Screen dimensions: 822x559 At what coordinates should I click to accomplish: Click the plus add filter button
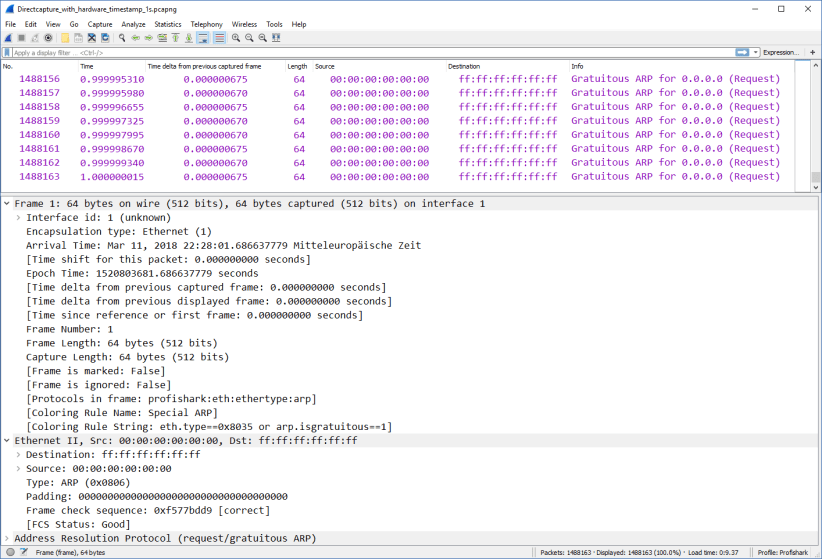[x=813, y=52]
